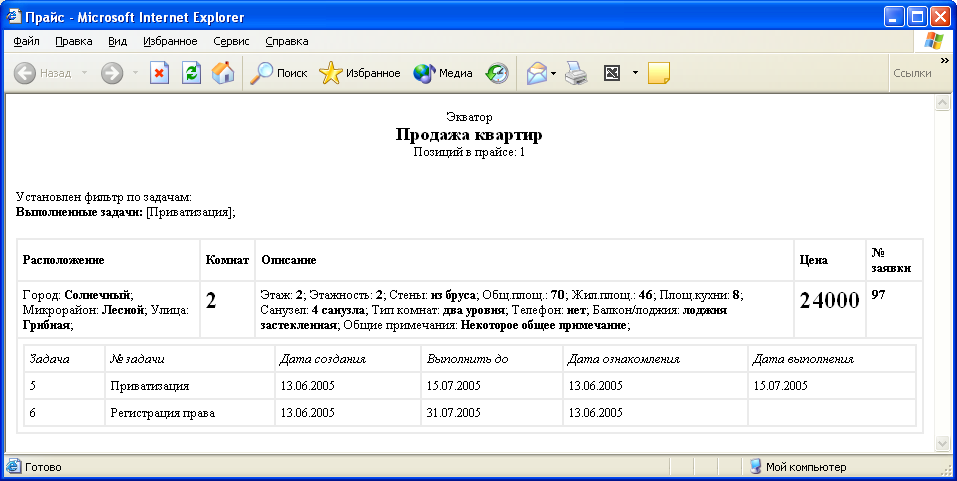Click the yellow note icon
Viewport: 957px width, 481px height.
tap(659, 73)
